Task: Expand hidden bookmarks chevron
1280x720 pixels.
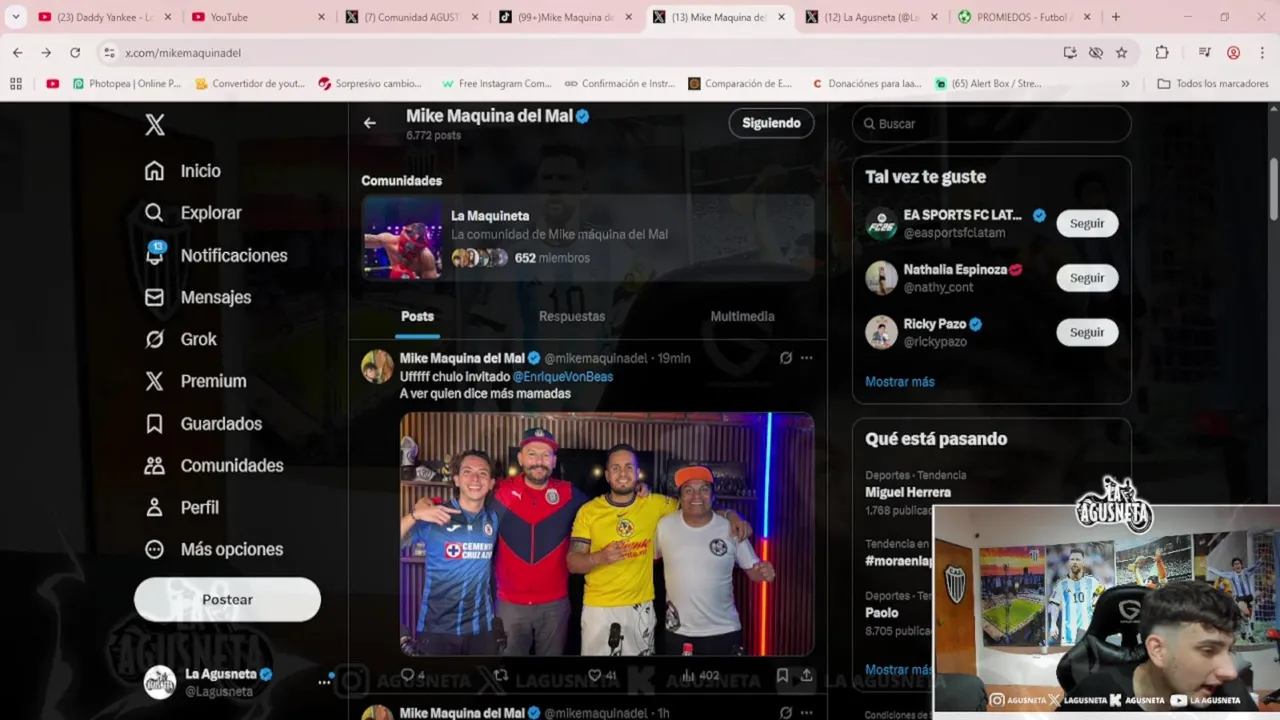Action: coord(1125,84)
